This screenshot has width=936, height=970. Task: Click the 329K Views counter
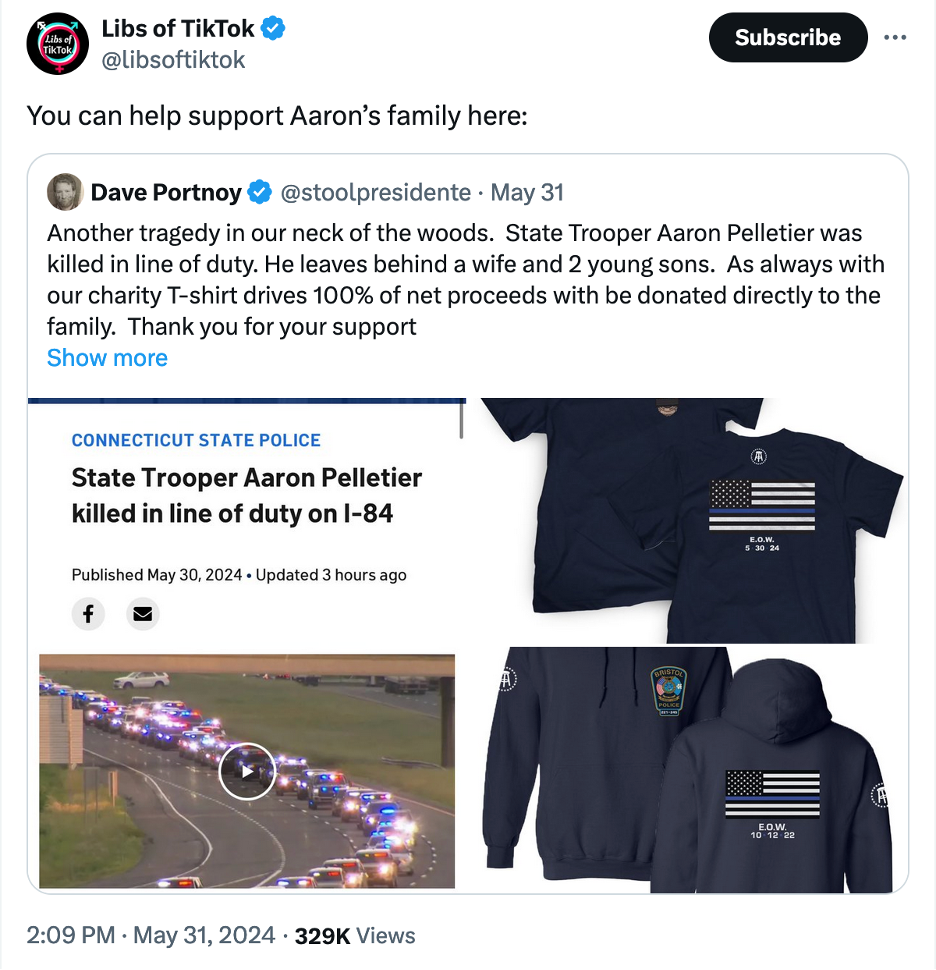pyautogui.click(x=354, y=935)
